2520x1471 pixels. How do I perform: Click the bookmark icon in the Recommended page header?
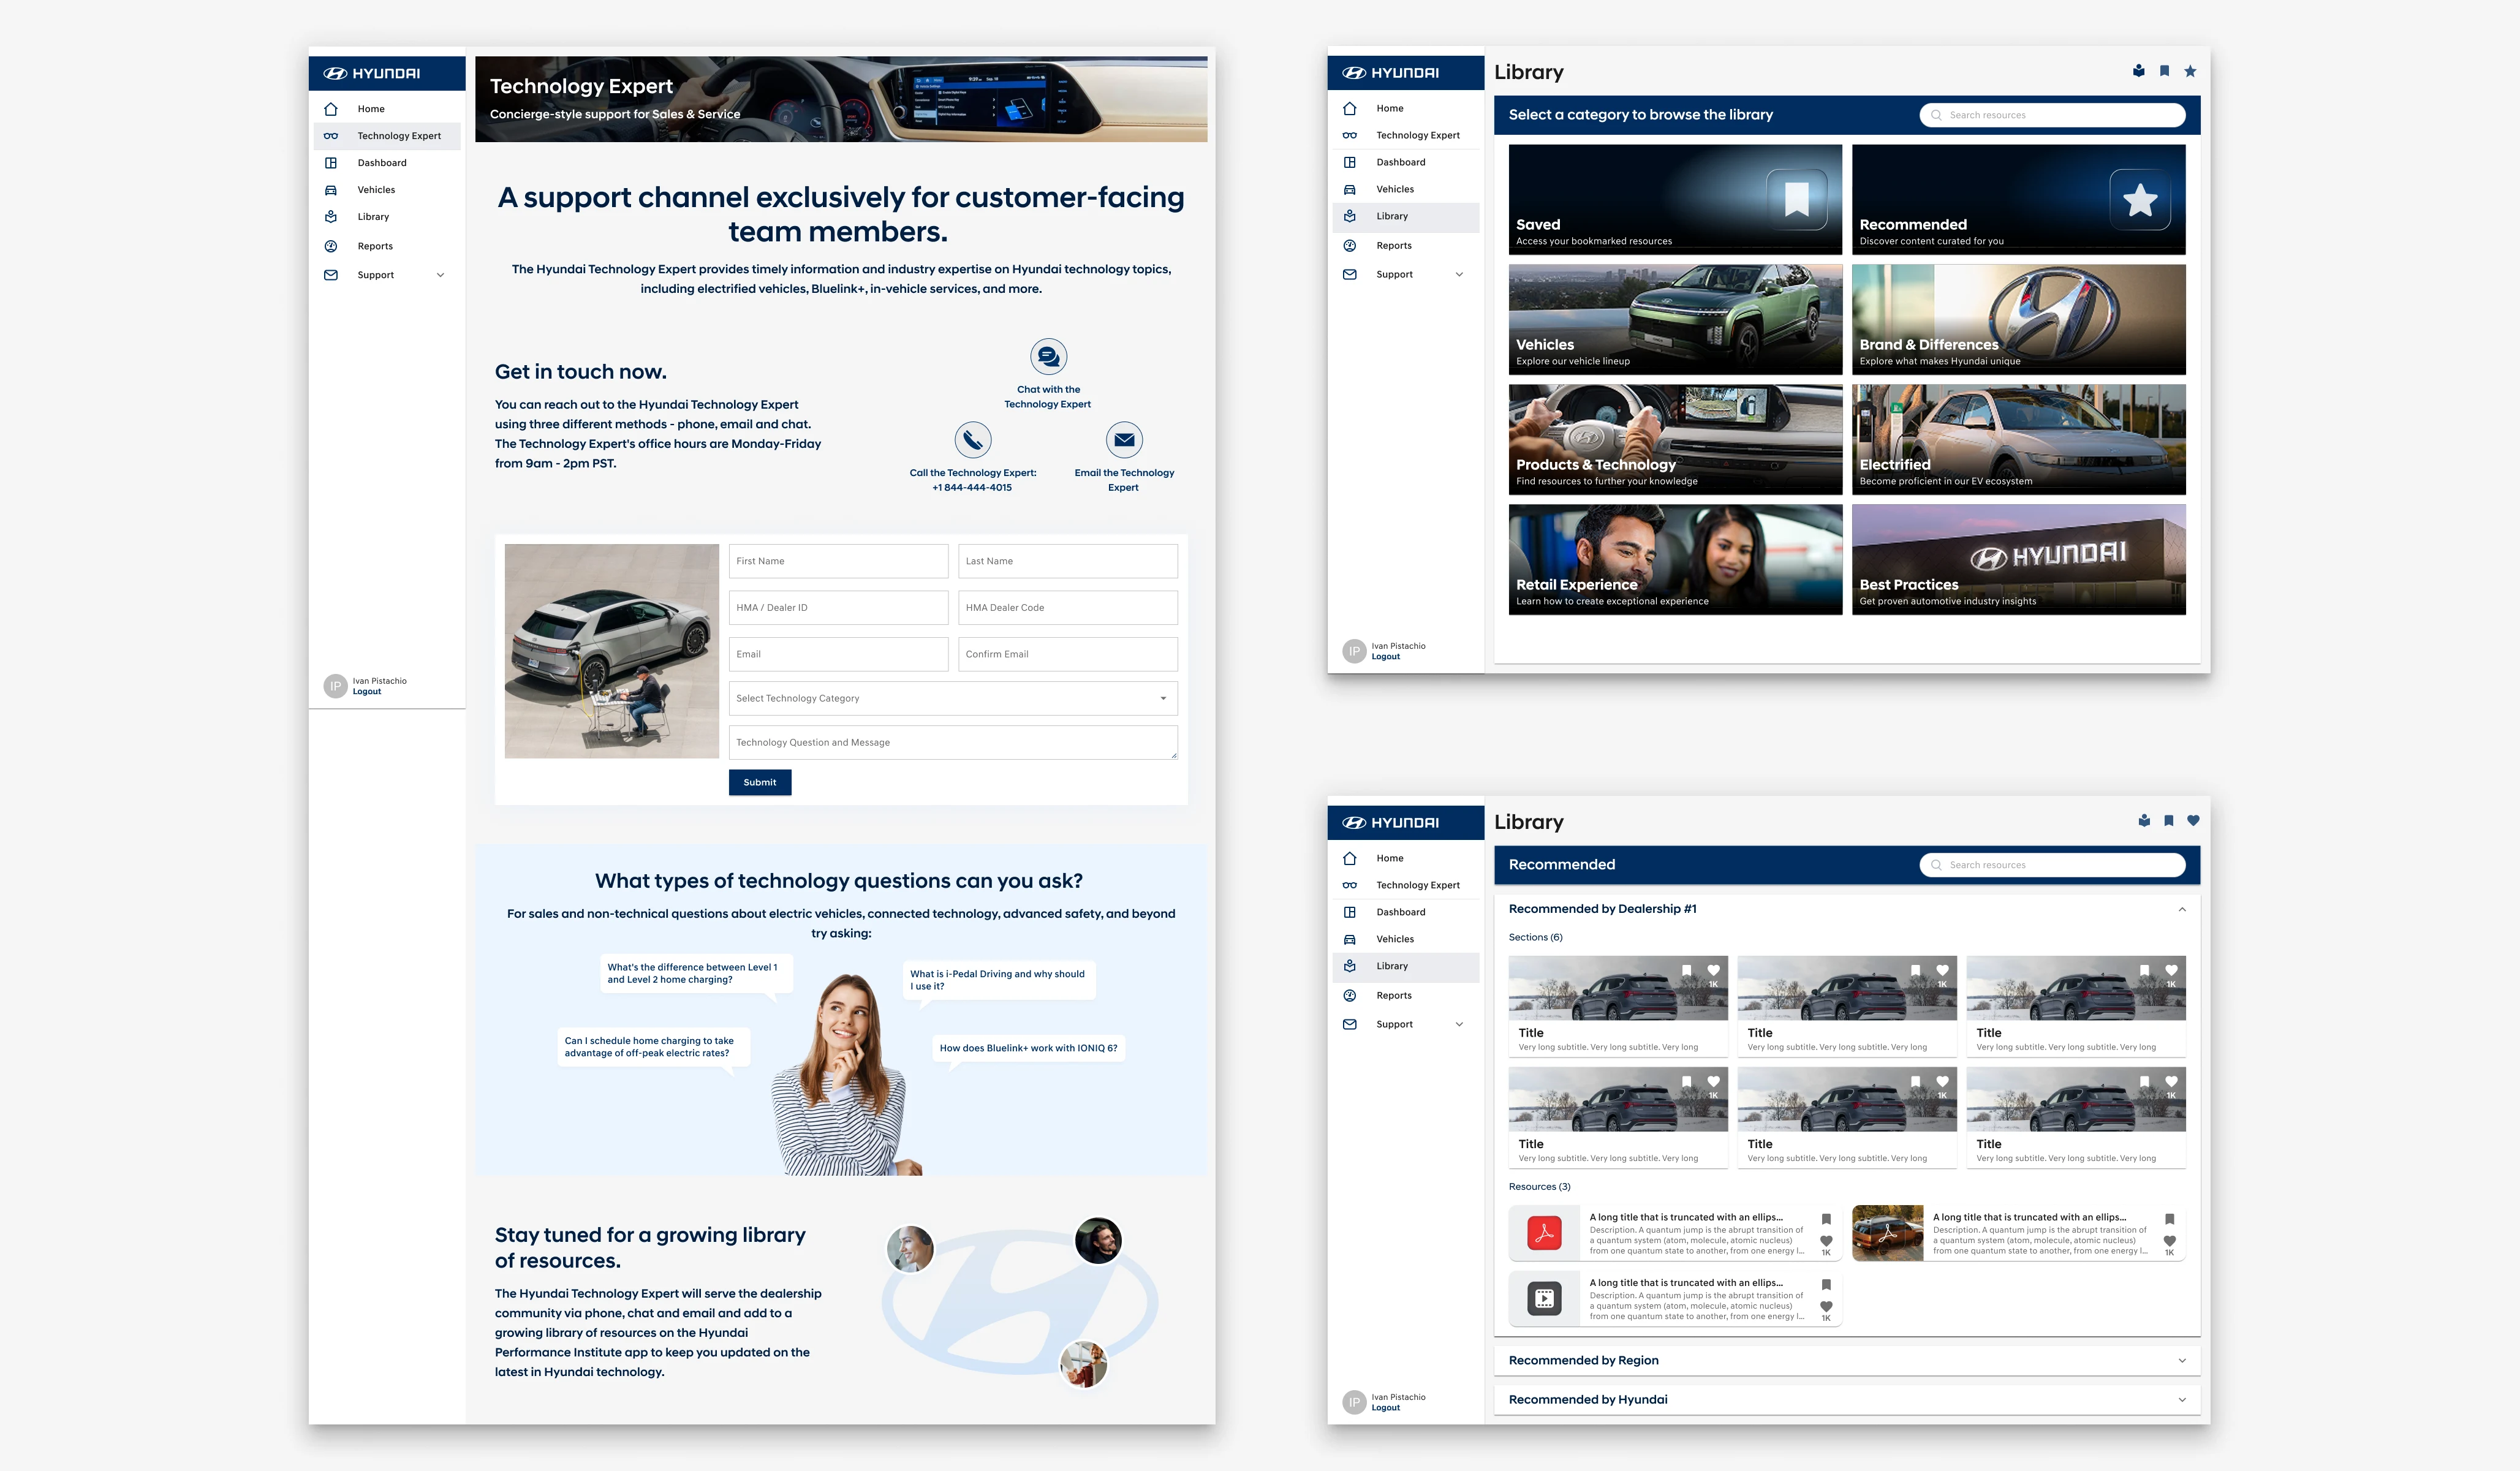pos(2168,821)
